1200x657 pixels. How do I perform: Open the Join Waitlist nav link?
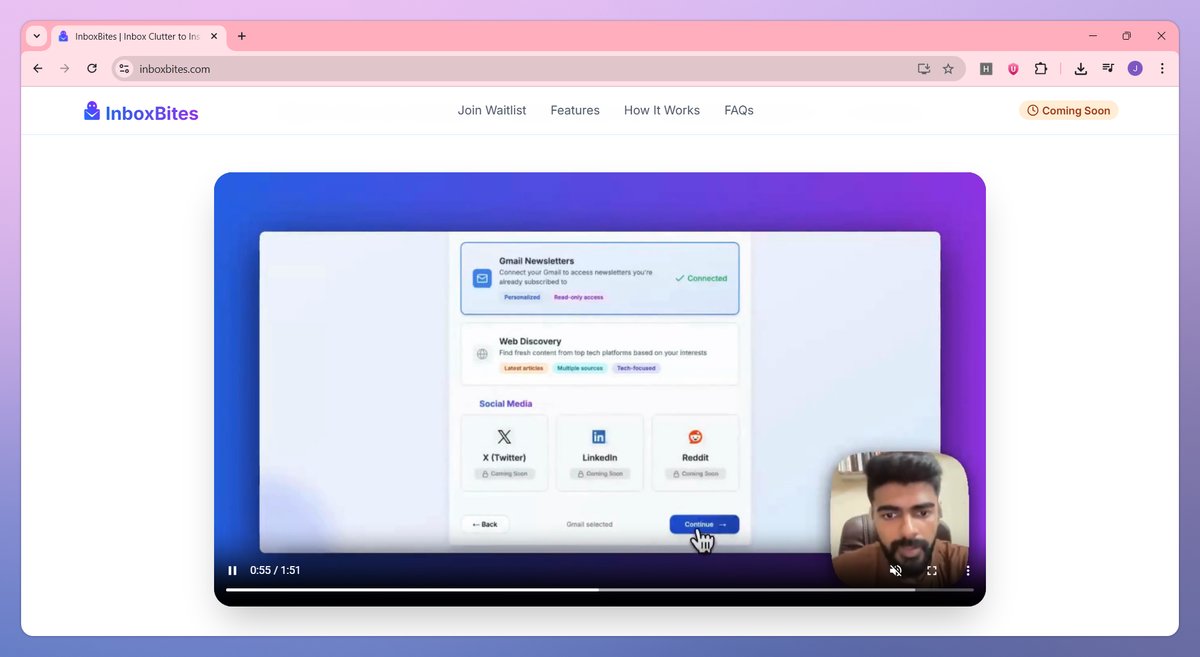(492, 110)
